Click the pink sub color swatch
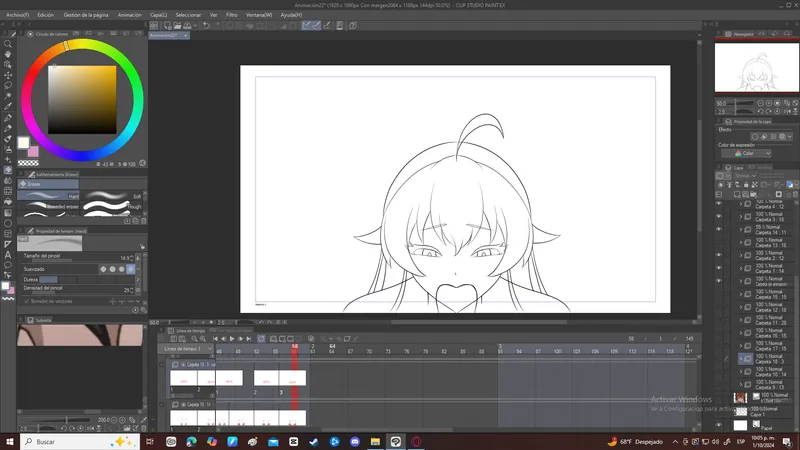Viewport: 800px width, 450px height. 33,152
